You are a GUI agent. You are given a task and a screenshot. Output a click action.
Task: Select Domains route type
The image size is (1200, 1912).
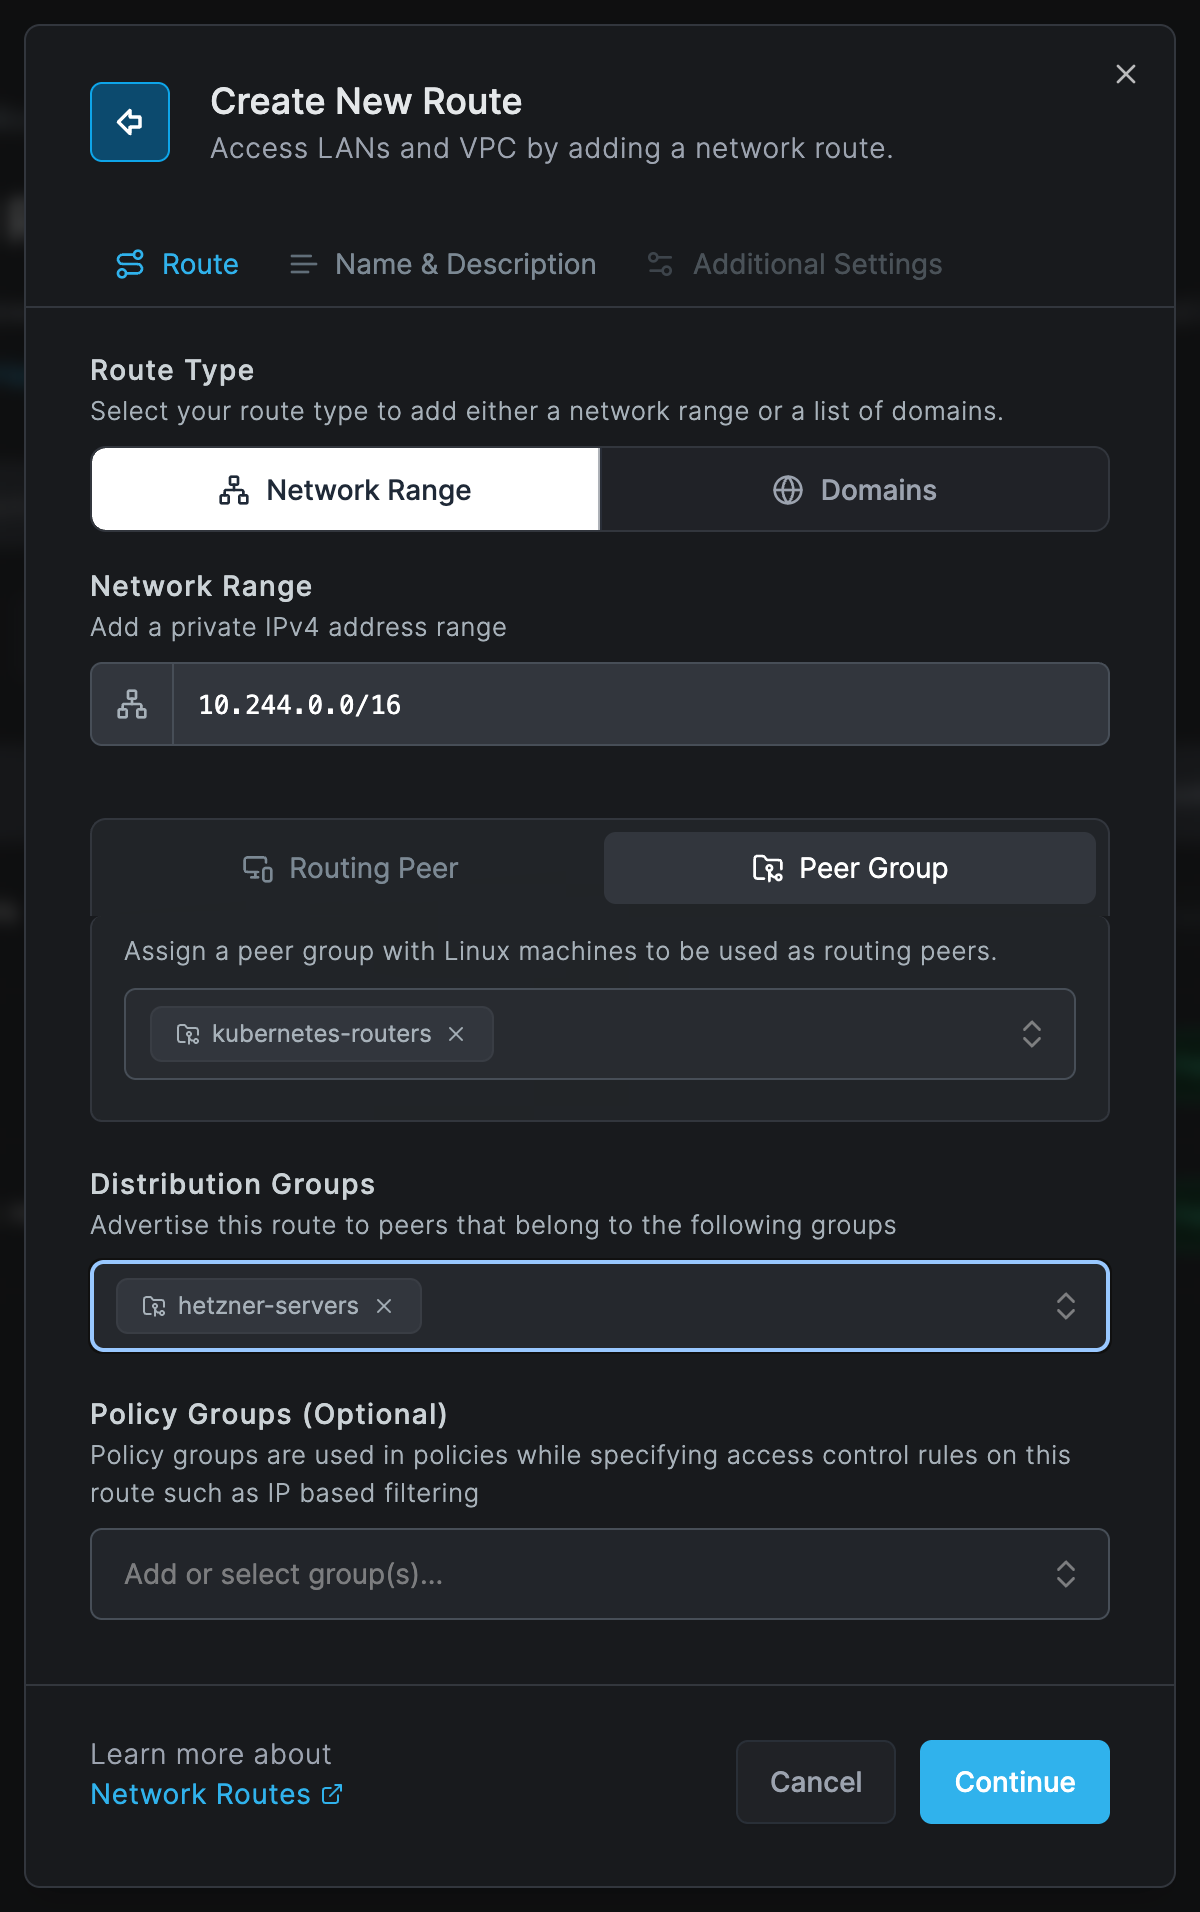pos(854,489)
